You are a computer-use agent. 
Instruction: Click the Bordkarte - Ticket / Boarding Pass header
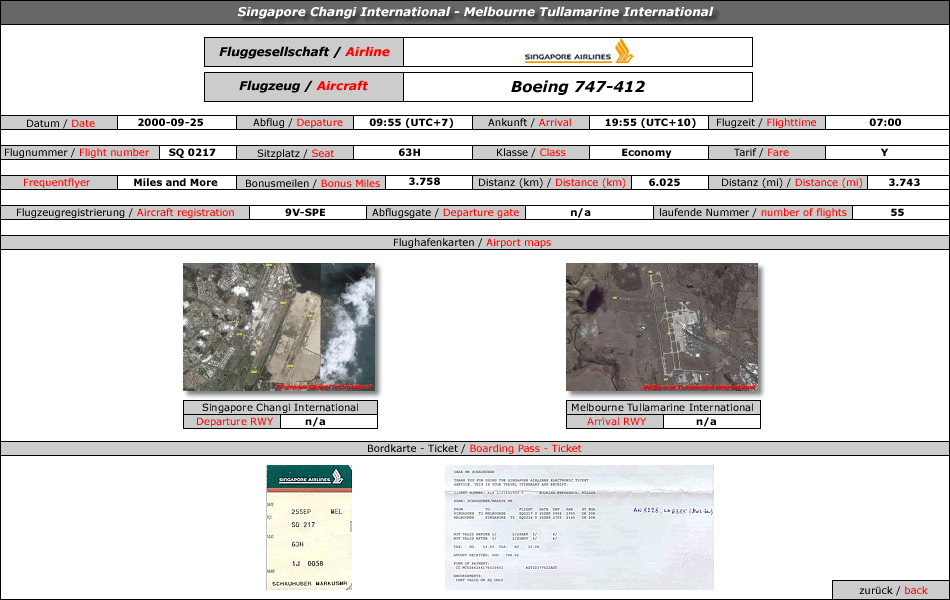pyautogui.click(x=474, y=448)
